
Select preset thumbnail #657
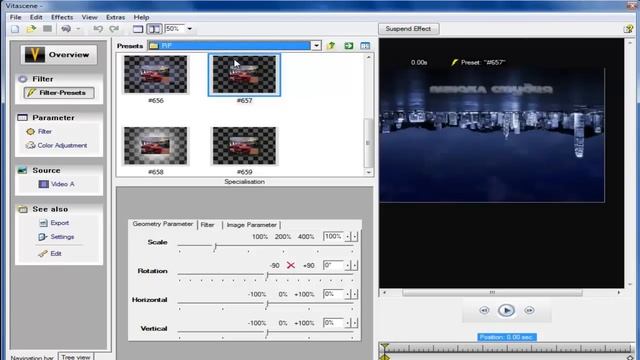click(244, 75)
